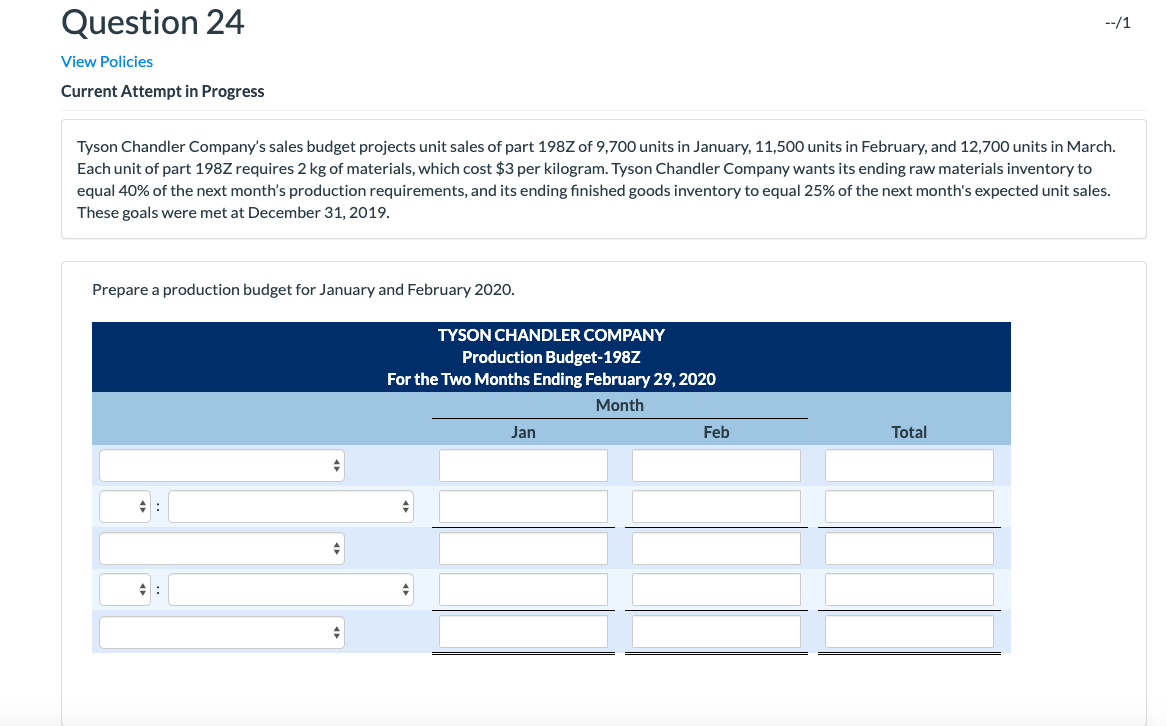
Task: Expand the third row label dropdown
Action: pyautogui.click(x=221, y=547)
